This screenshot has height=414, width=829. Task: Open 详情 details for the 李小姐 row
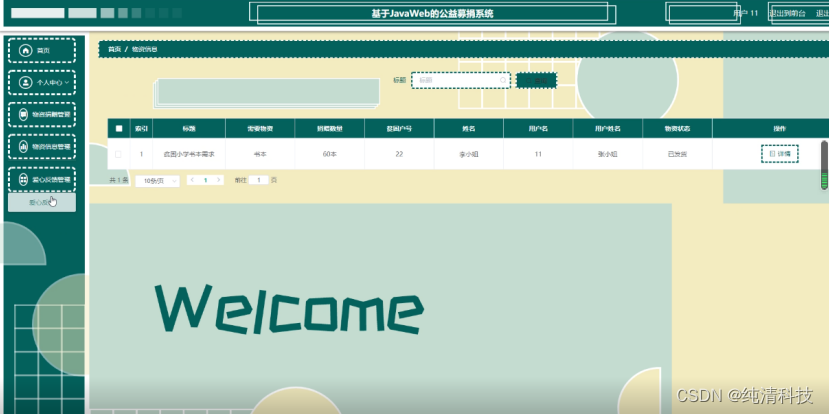coord(780,154)
